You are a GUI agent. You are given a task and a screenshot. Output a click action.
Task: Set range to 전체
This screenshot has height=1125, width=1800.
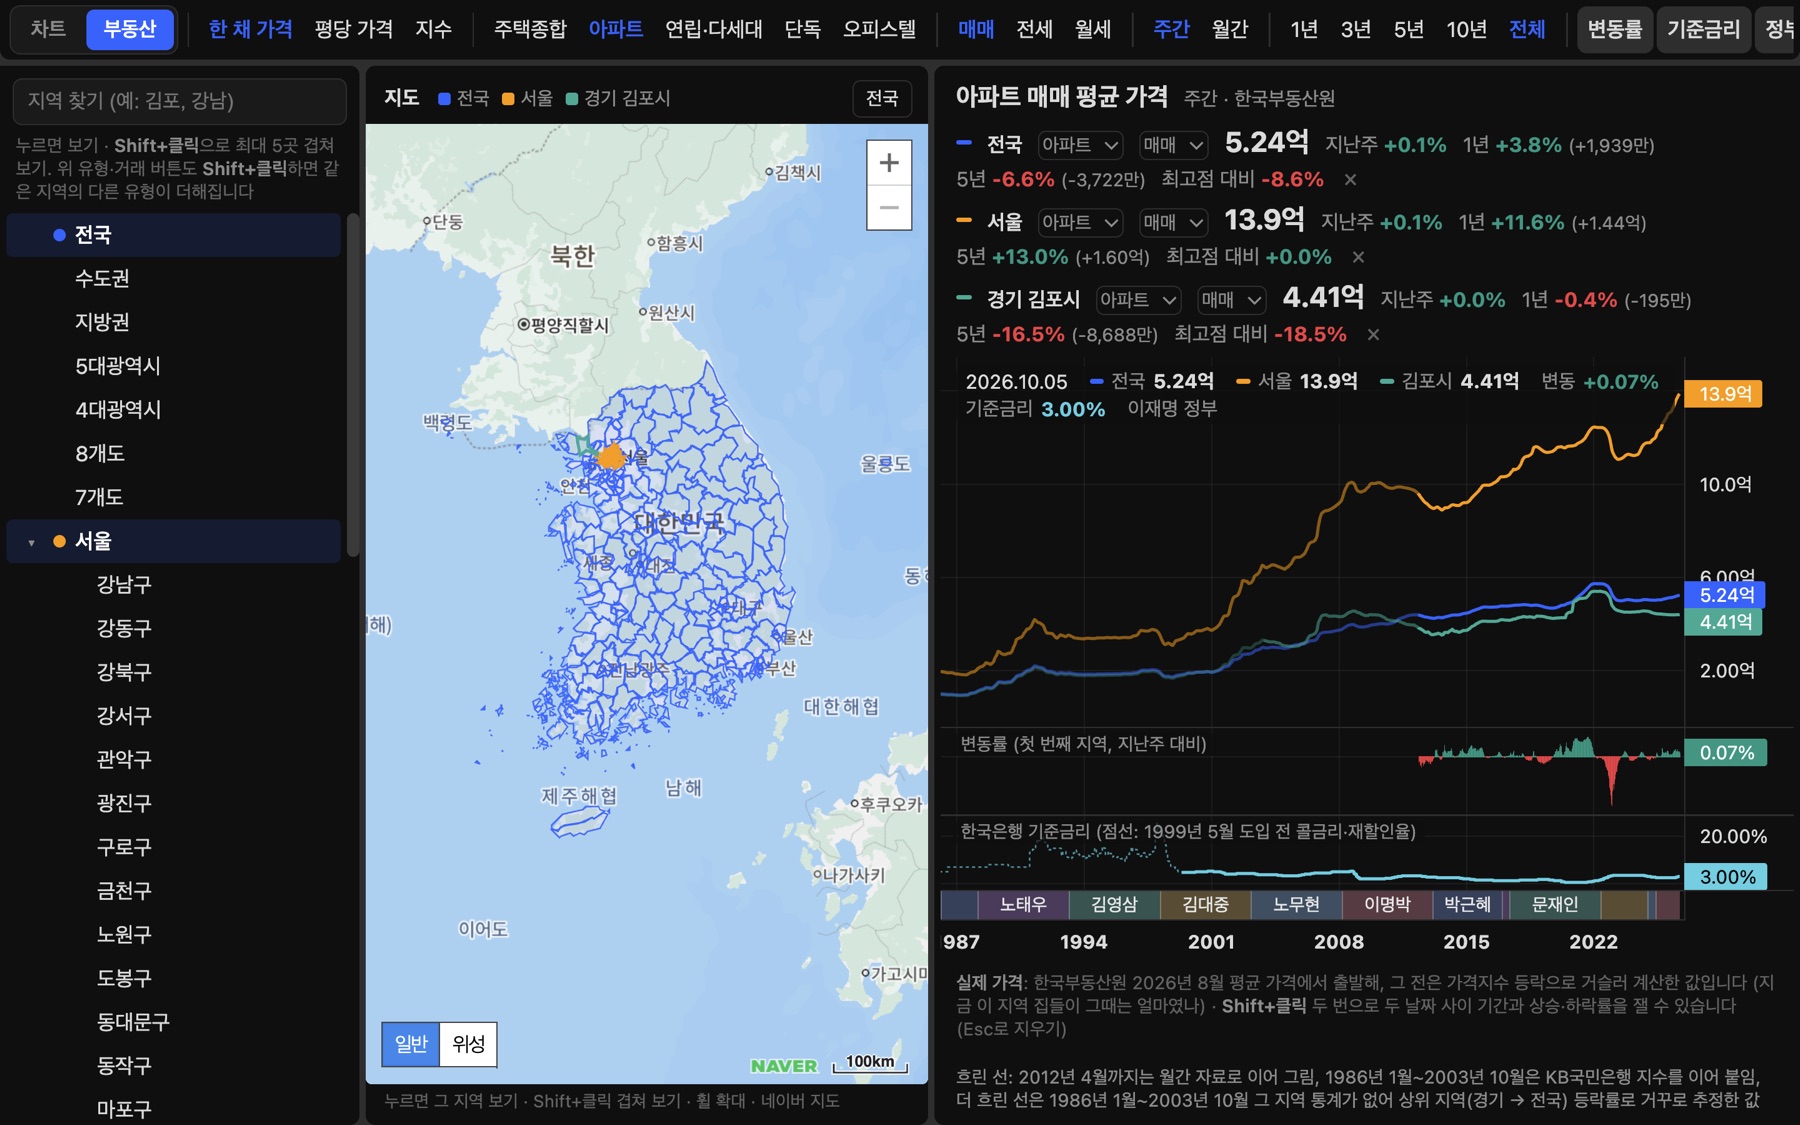pyautogui.click(x=1527, y=29)
